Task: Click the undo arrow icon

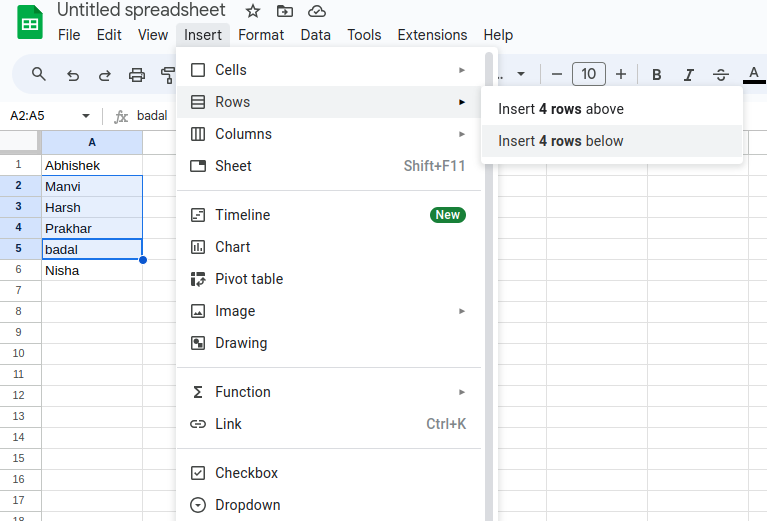Action: 72,74
